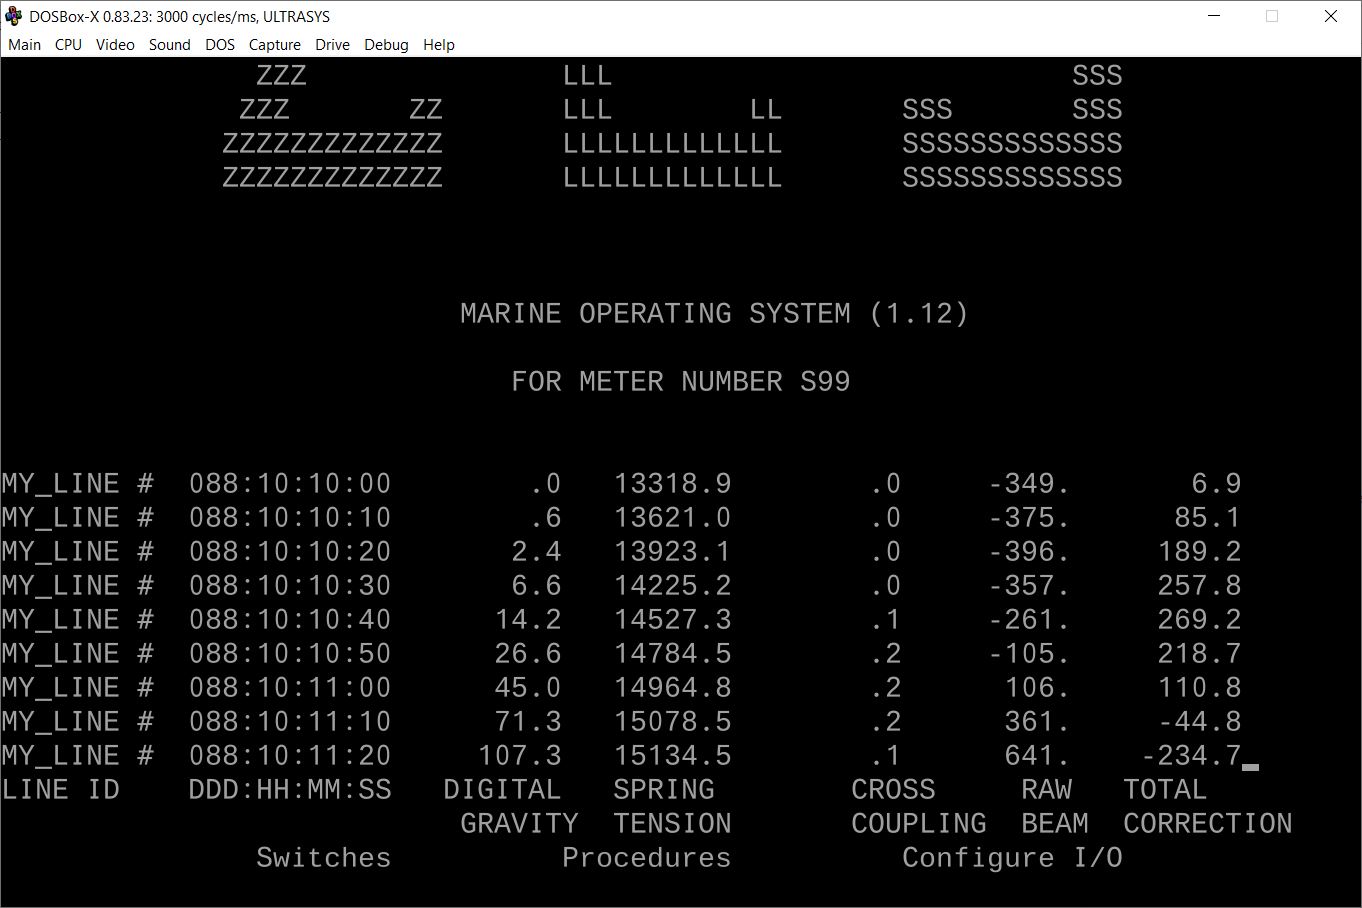Select the Configure I/O option
The height and width of the screenshot is (908, 1362).
(1012, 858)
